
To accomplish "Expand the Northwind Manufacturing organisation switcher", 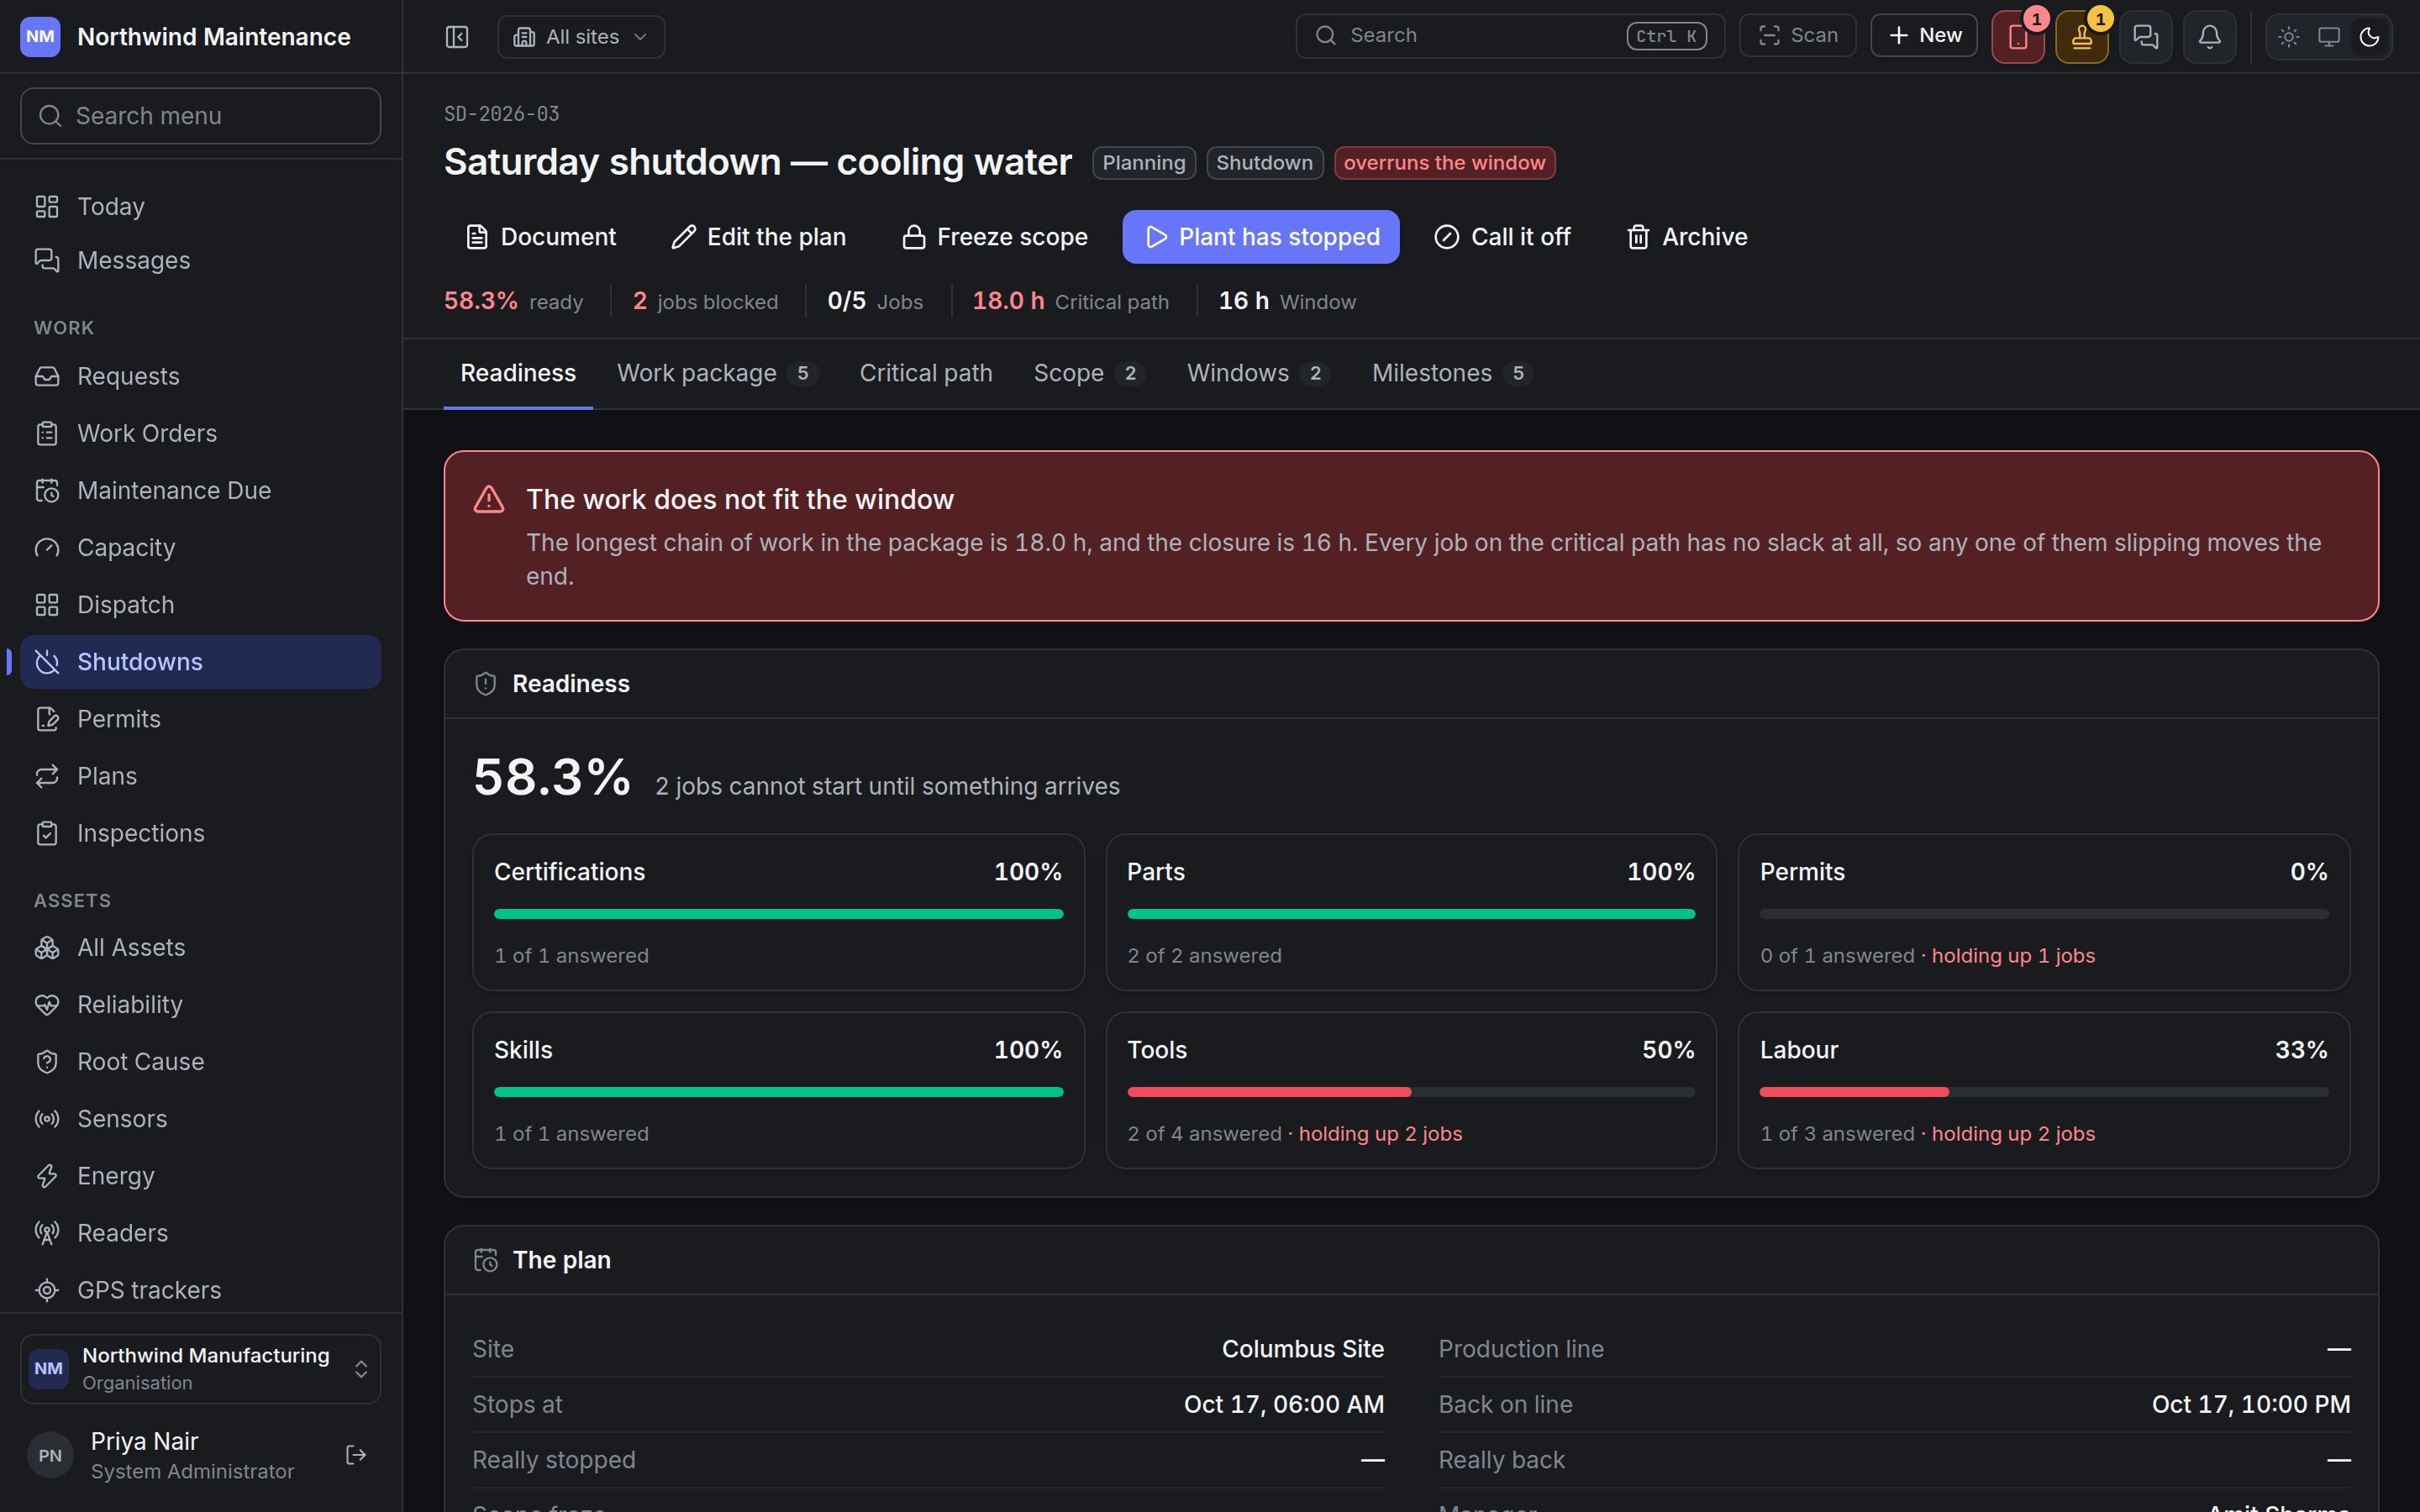I will pos(200,1369).
